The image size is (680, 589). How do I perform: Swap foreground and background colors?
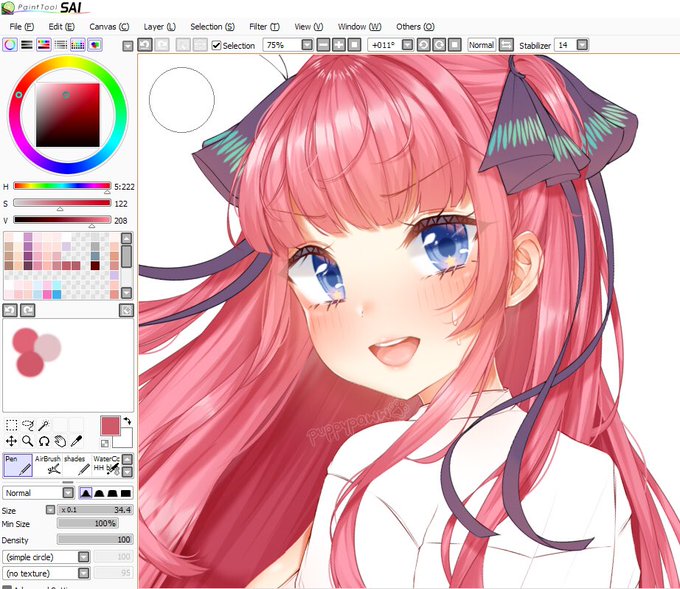point(127,421)
